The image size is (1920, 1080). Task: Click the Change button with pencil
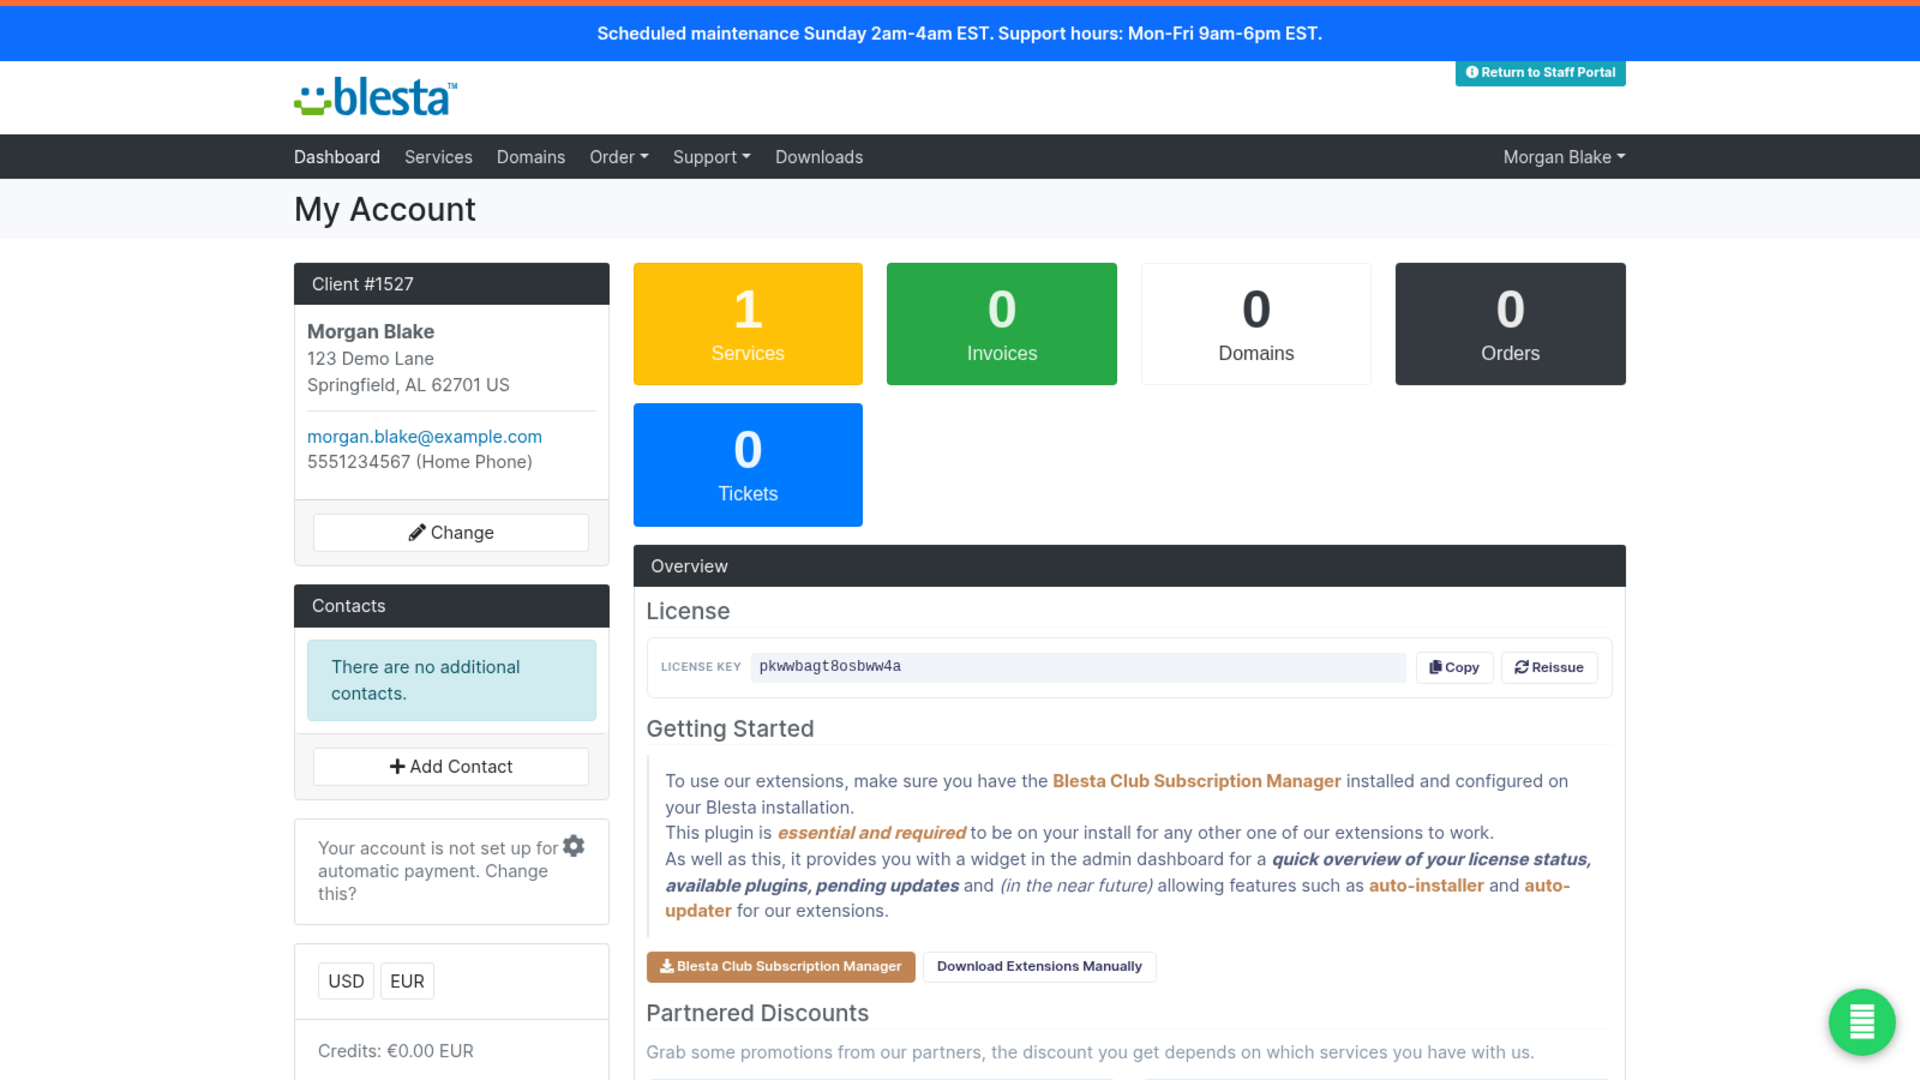pyautogui.click(x=451, y=532)
